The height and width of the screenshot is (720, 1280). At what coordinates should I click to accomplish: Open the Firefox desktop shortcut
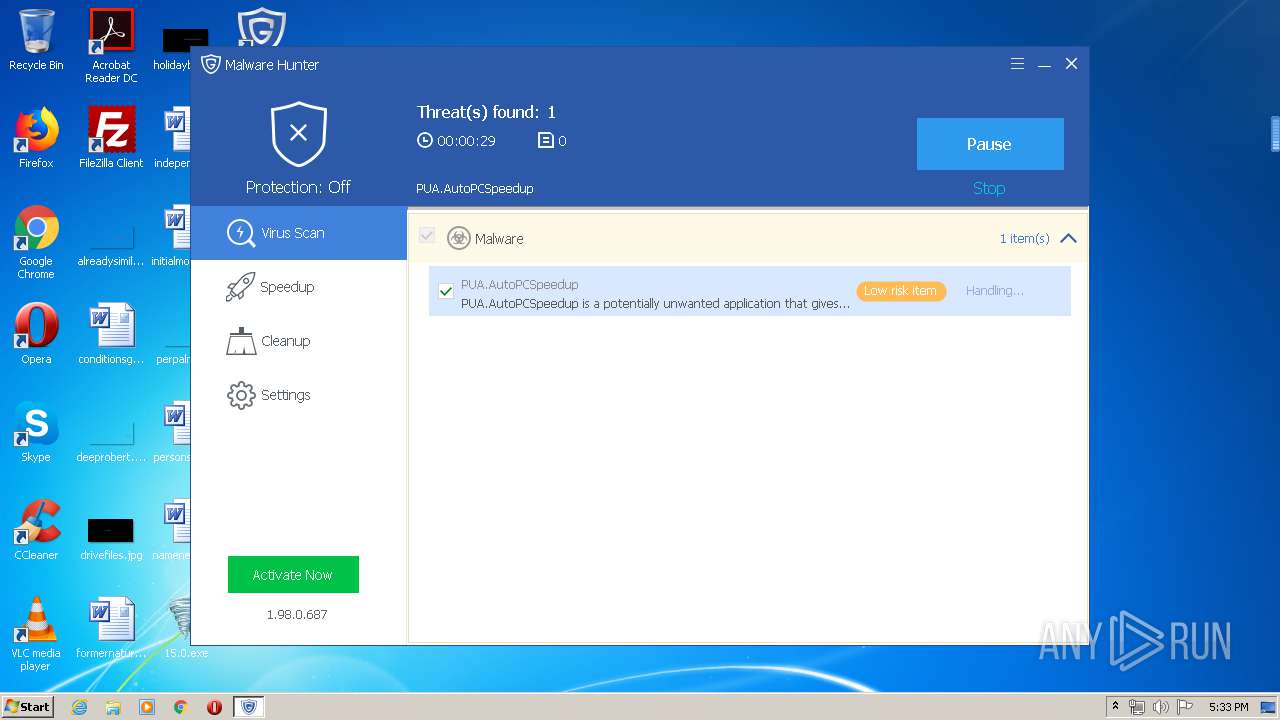click(36, 138)
